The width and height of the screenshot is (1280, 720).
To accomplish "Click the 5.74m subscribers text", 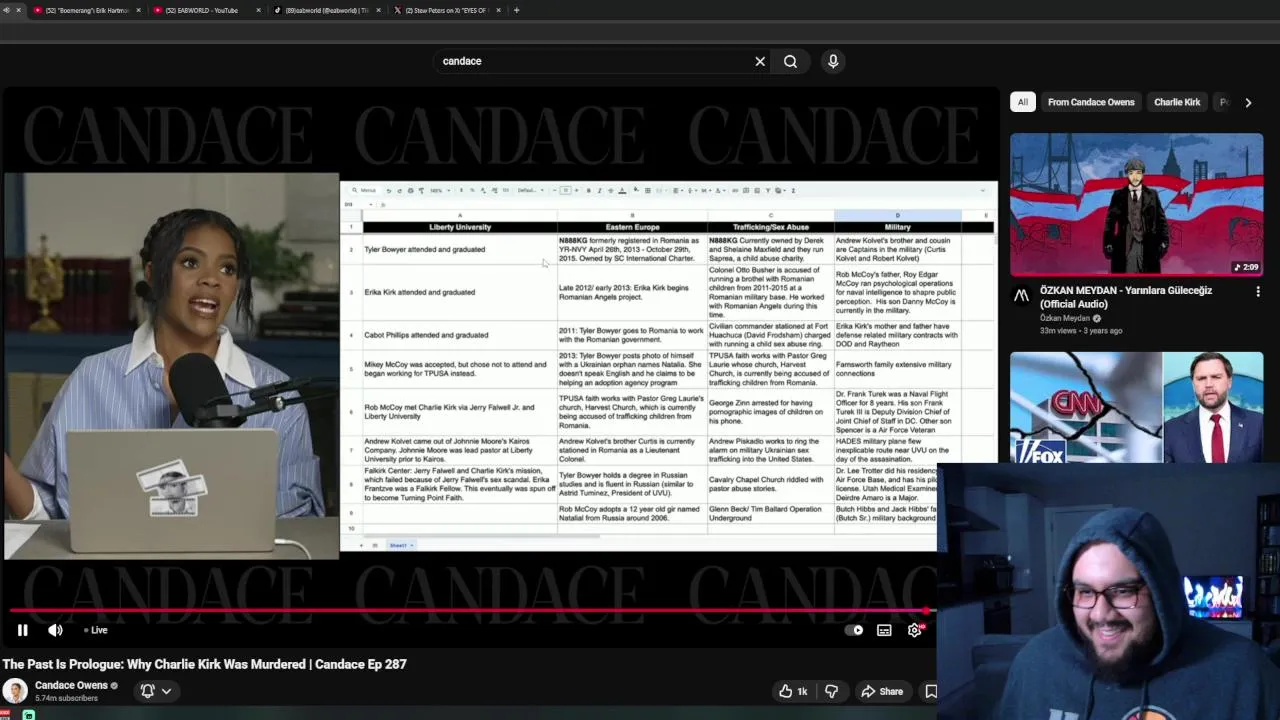I will [x=66, y=698].
